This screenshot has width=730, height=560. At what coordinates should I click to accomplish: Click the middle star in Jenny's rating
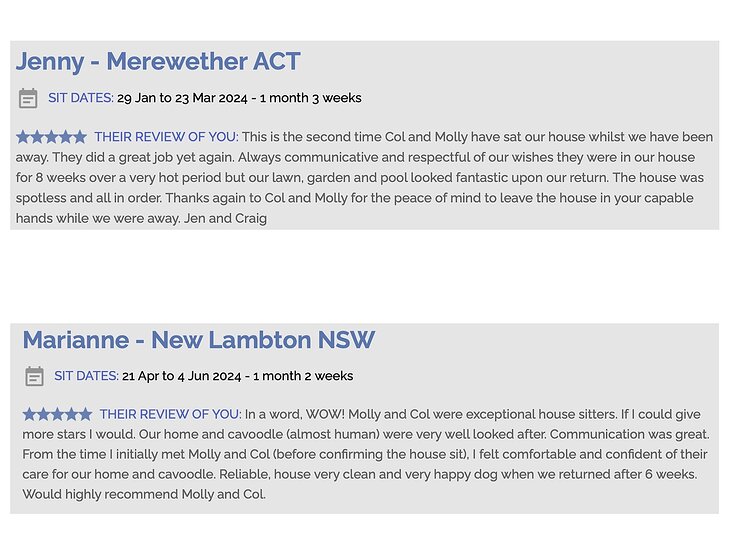point(51,137)
